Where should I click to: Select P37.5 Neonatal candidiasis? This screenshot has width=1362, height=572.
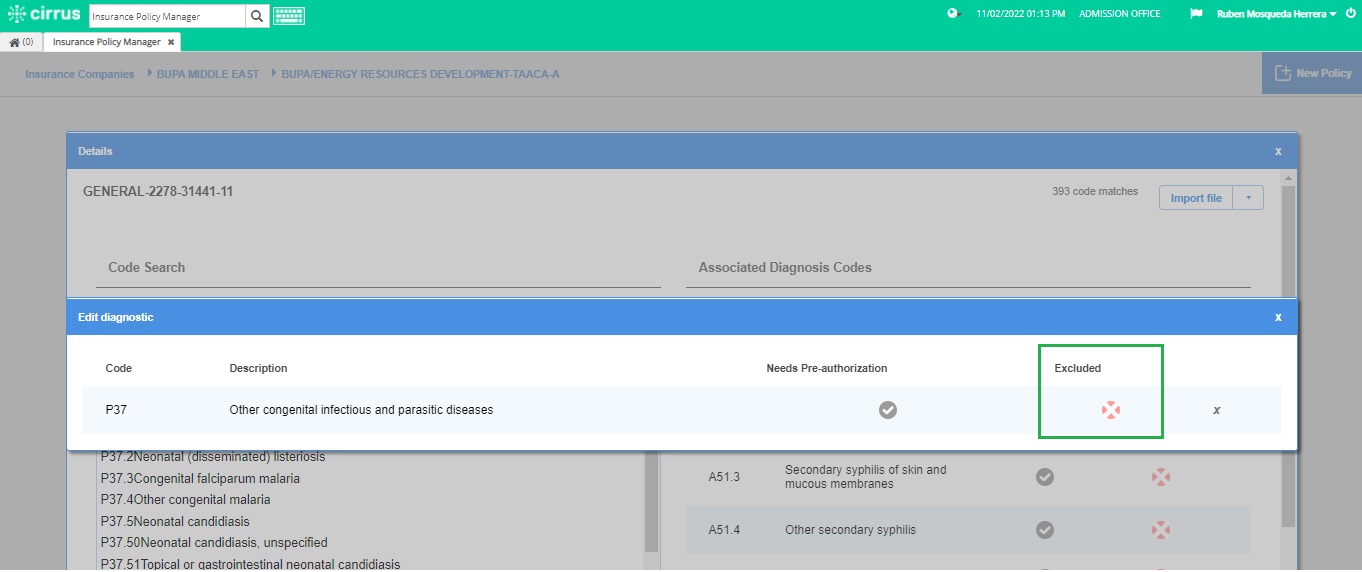pos(175,522)
